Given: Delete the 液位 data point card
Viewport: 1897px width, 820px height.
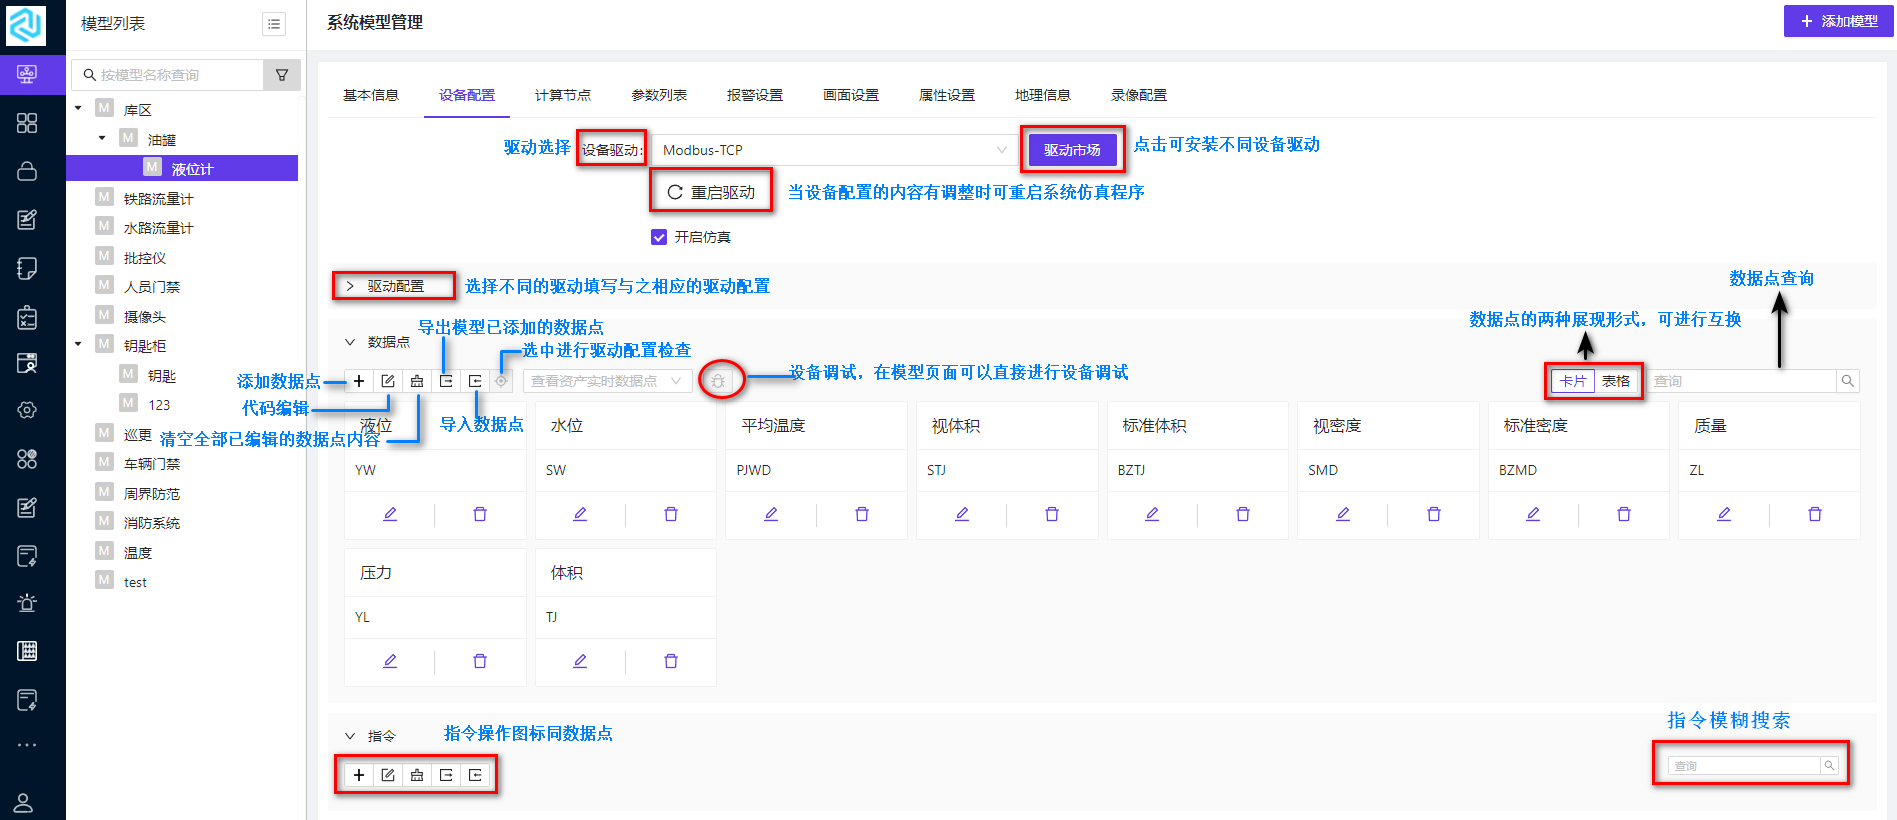Looking at the screenshot, I should 480,514.
